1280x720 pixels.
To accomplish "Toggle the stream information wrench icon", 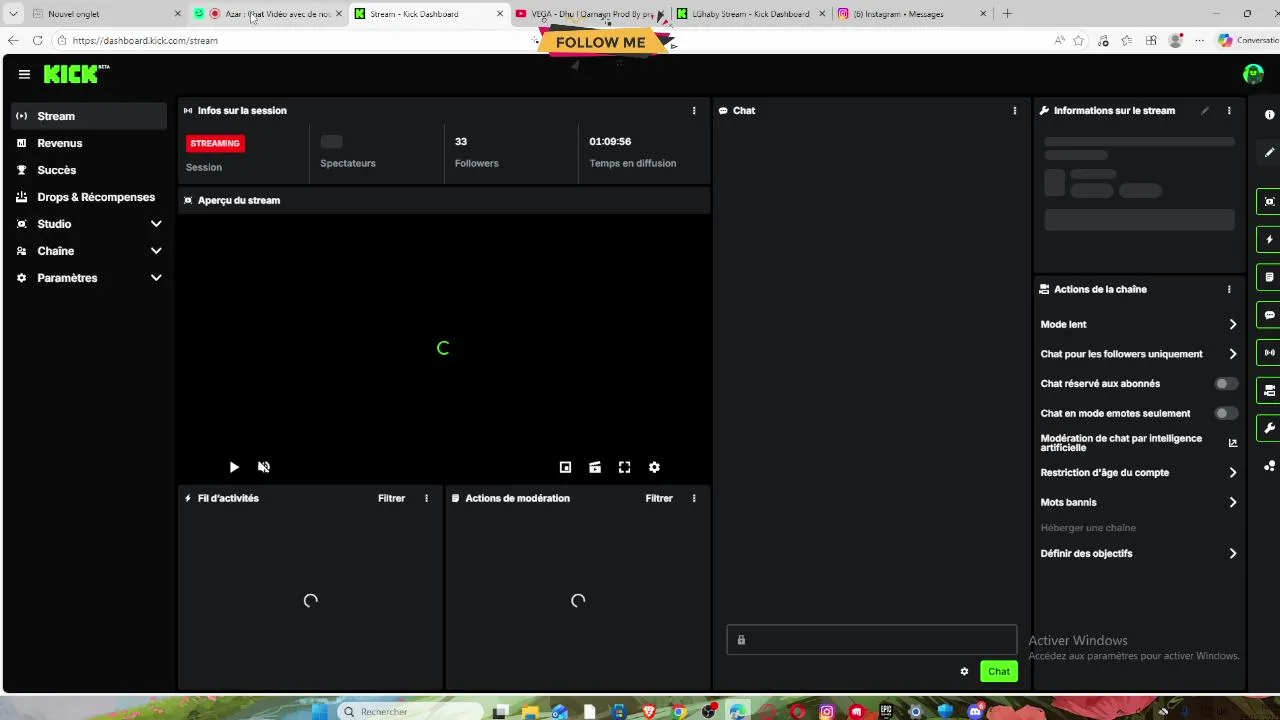I will [x=1269, y=428].
